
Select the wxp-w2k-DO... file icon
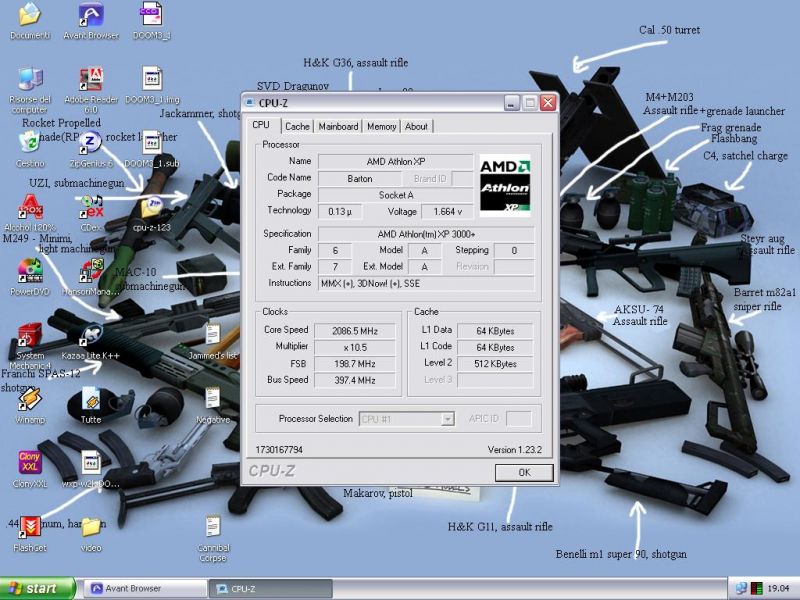[x=91, y=462]
